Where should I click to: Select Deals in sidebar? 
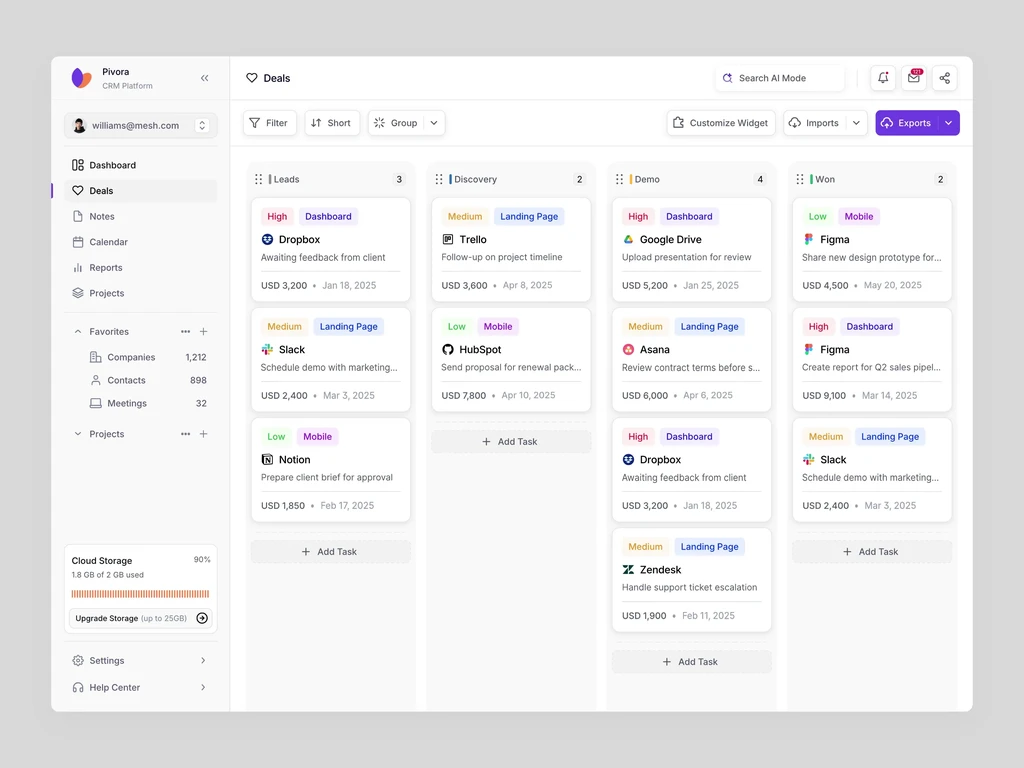140,191
